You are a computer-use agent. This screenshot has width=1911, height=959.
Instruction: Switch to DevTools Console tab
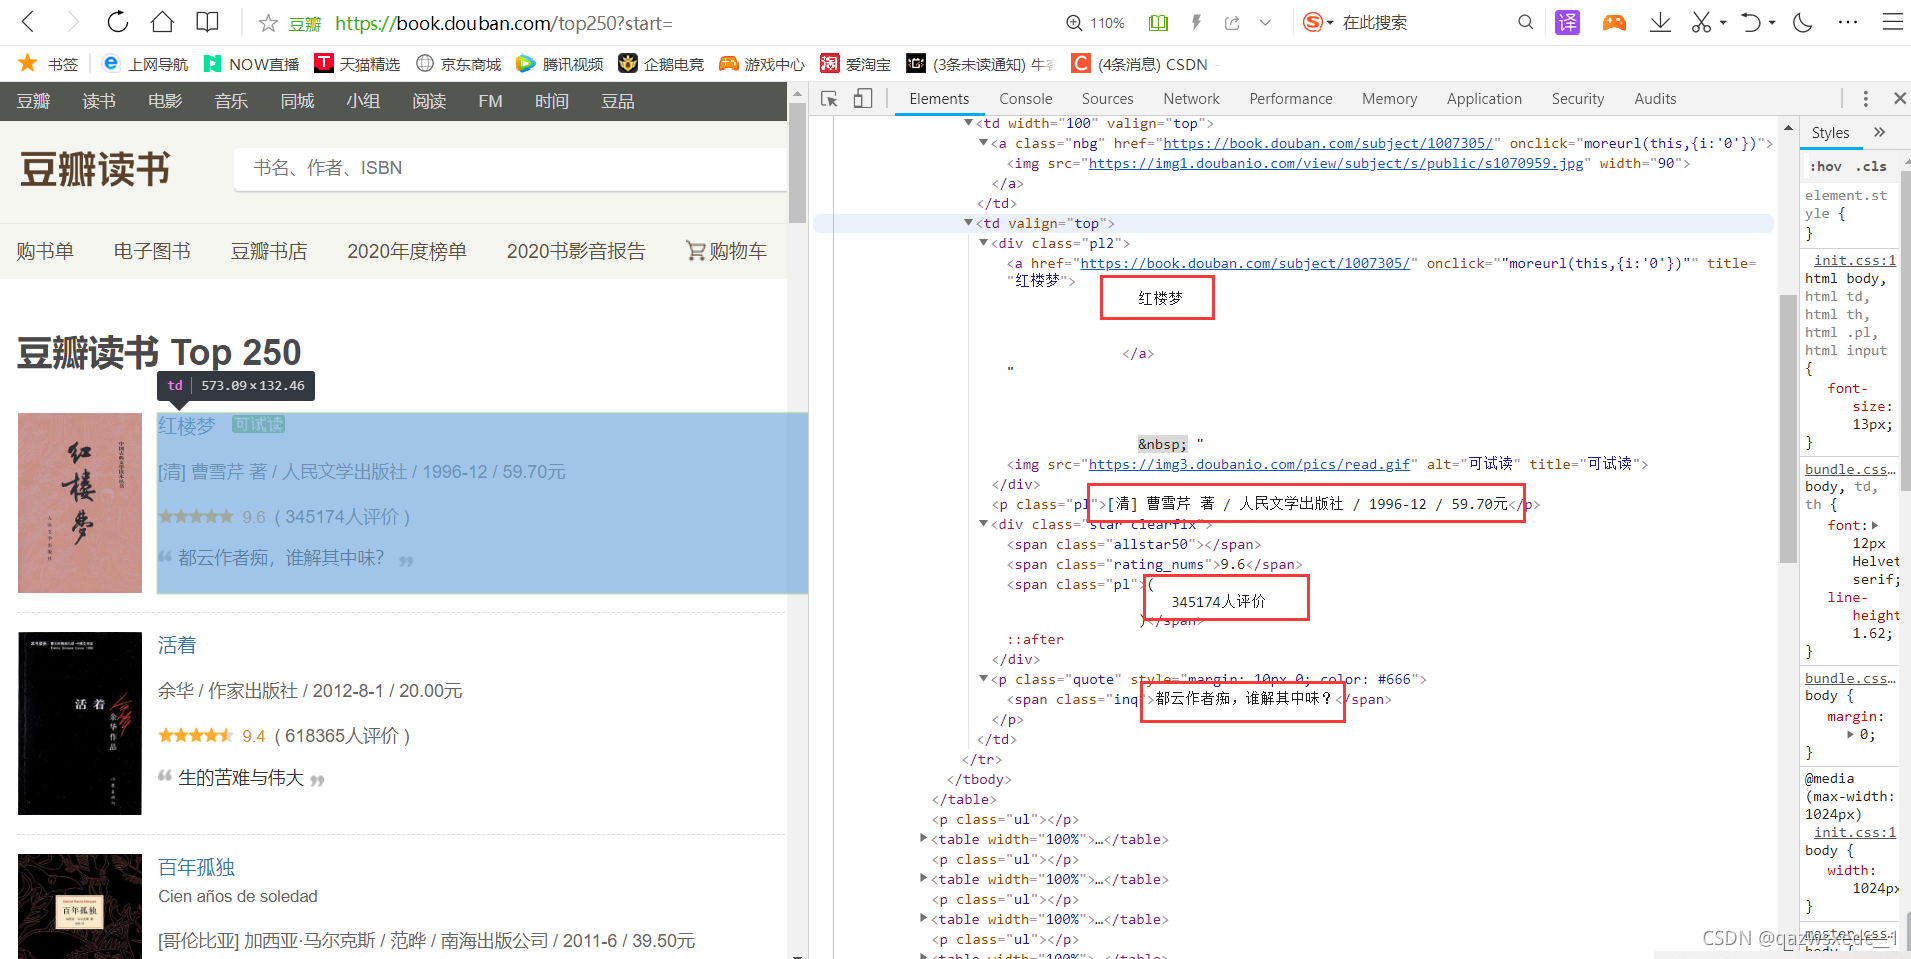[x=1025, y=99]
